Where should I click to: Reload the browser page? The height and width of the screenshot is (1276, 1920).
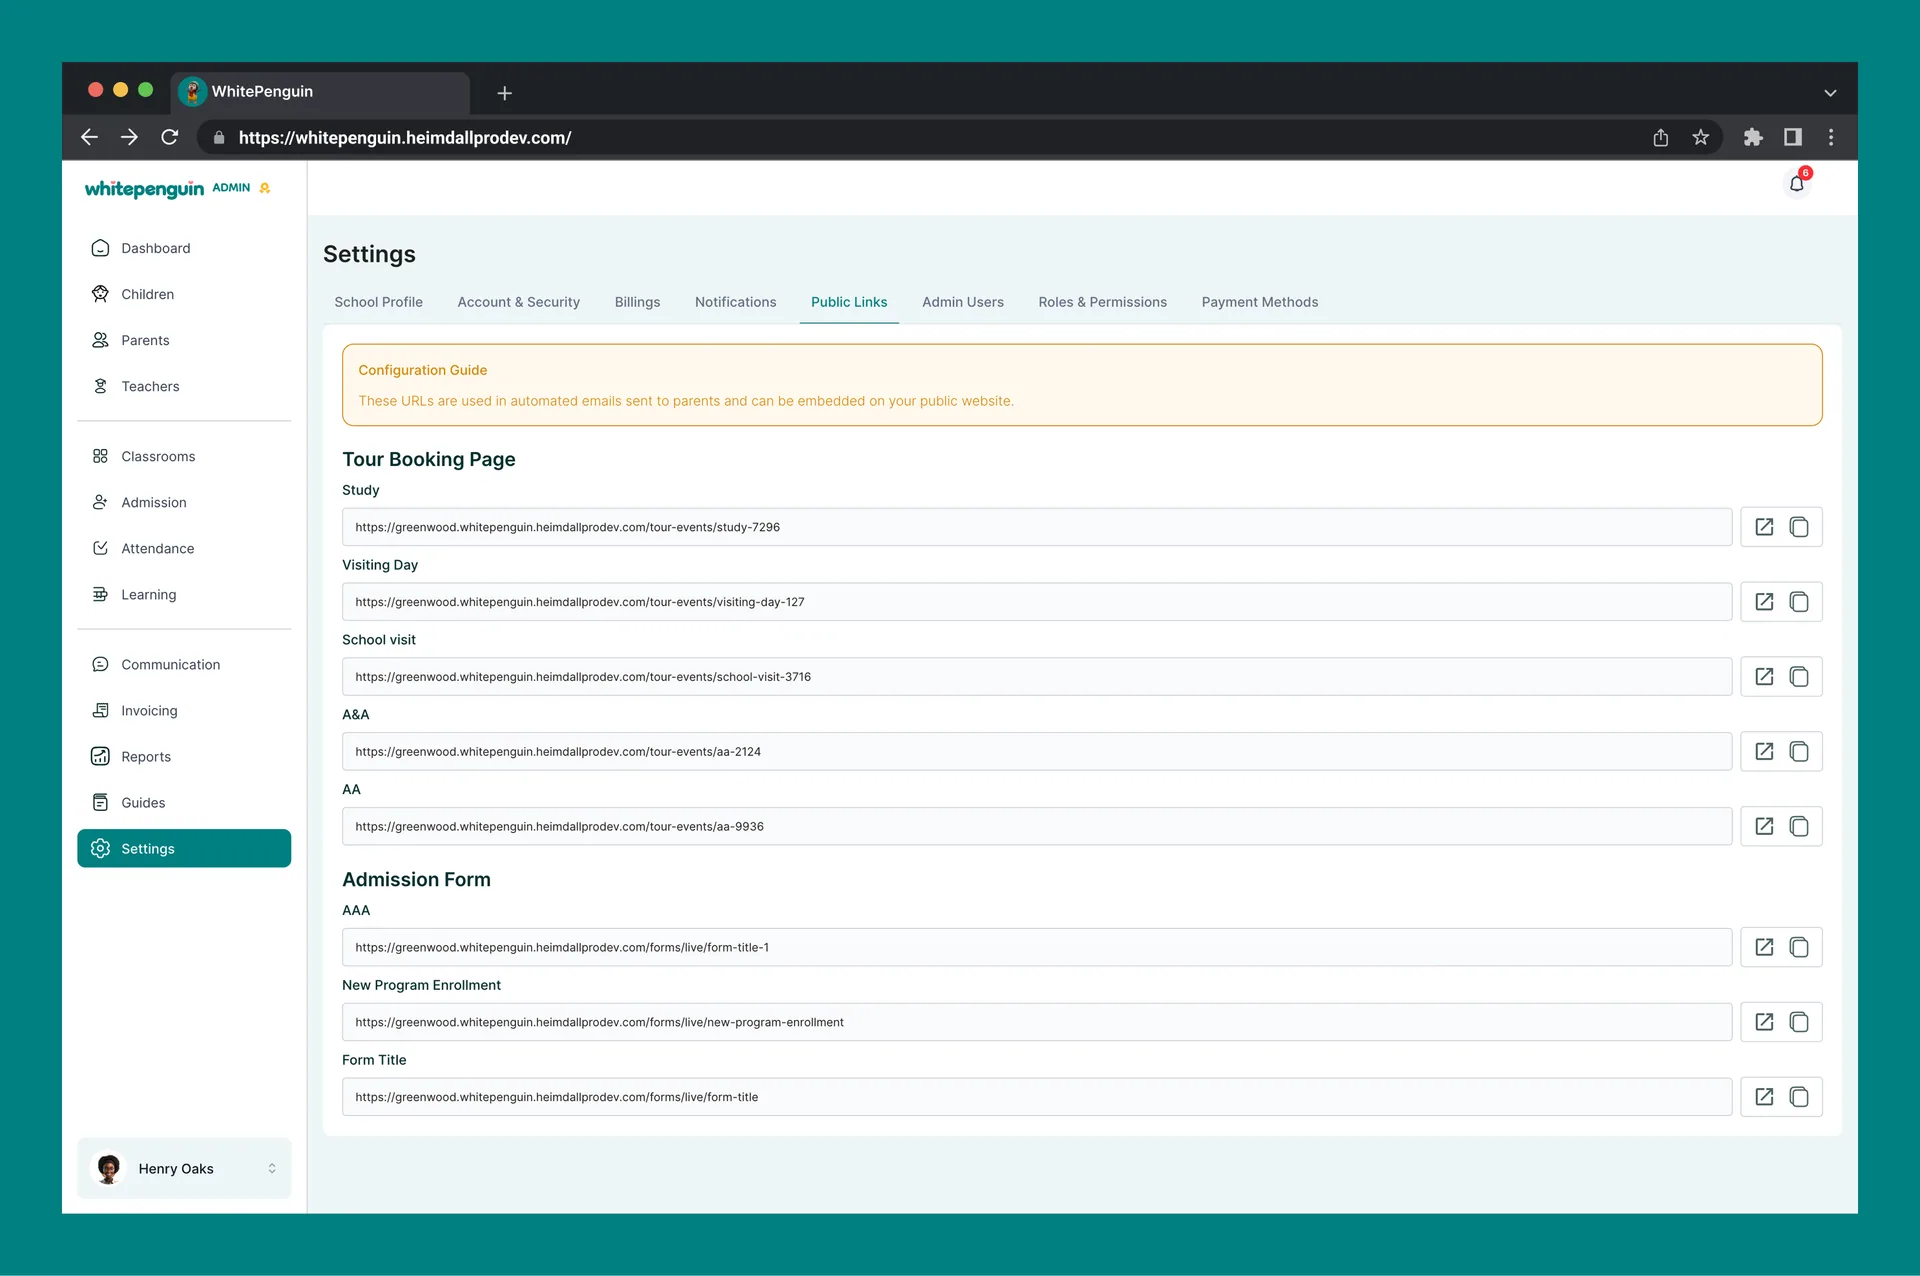pos(170,138)
